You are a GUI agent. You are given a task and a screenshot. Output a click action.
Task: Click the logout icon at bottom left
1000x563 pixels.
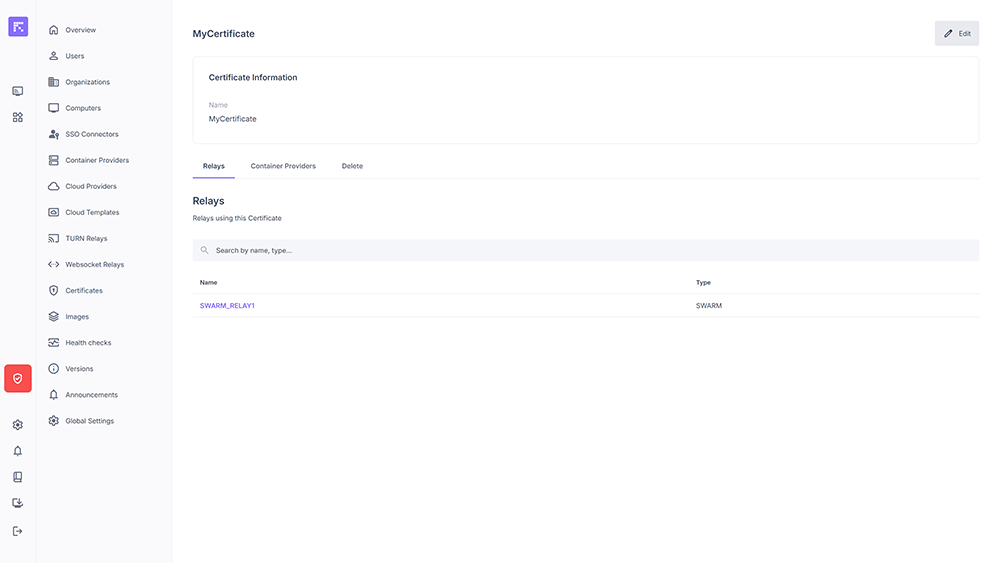click(18, 531)
